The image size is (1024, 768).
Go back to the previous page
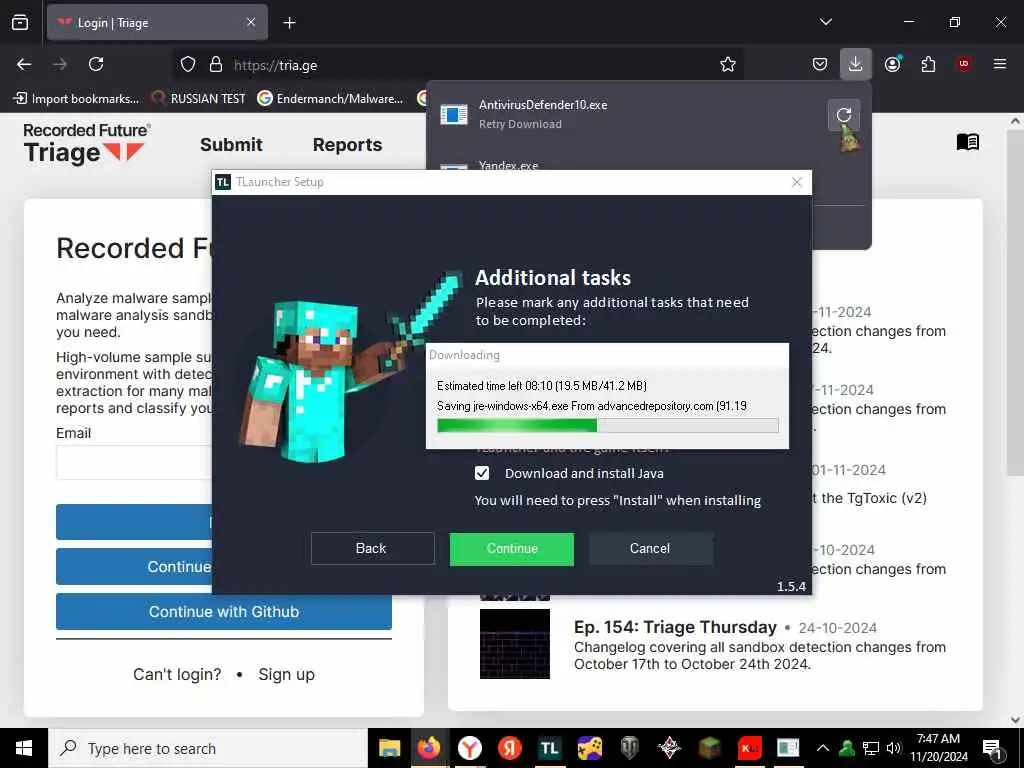click(x=24, y=64)
